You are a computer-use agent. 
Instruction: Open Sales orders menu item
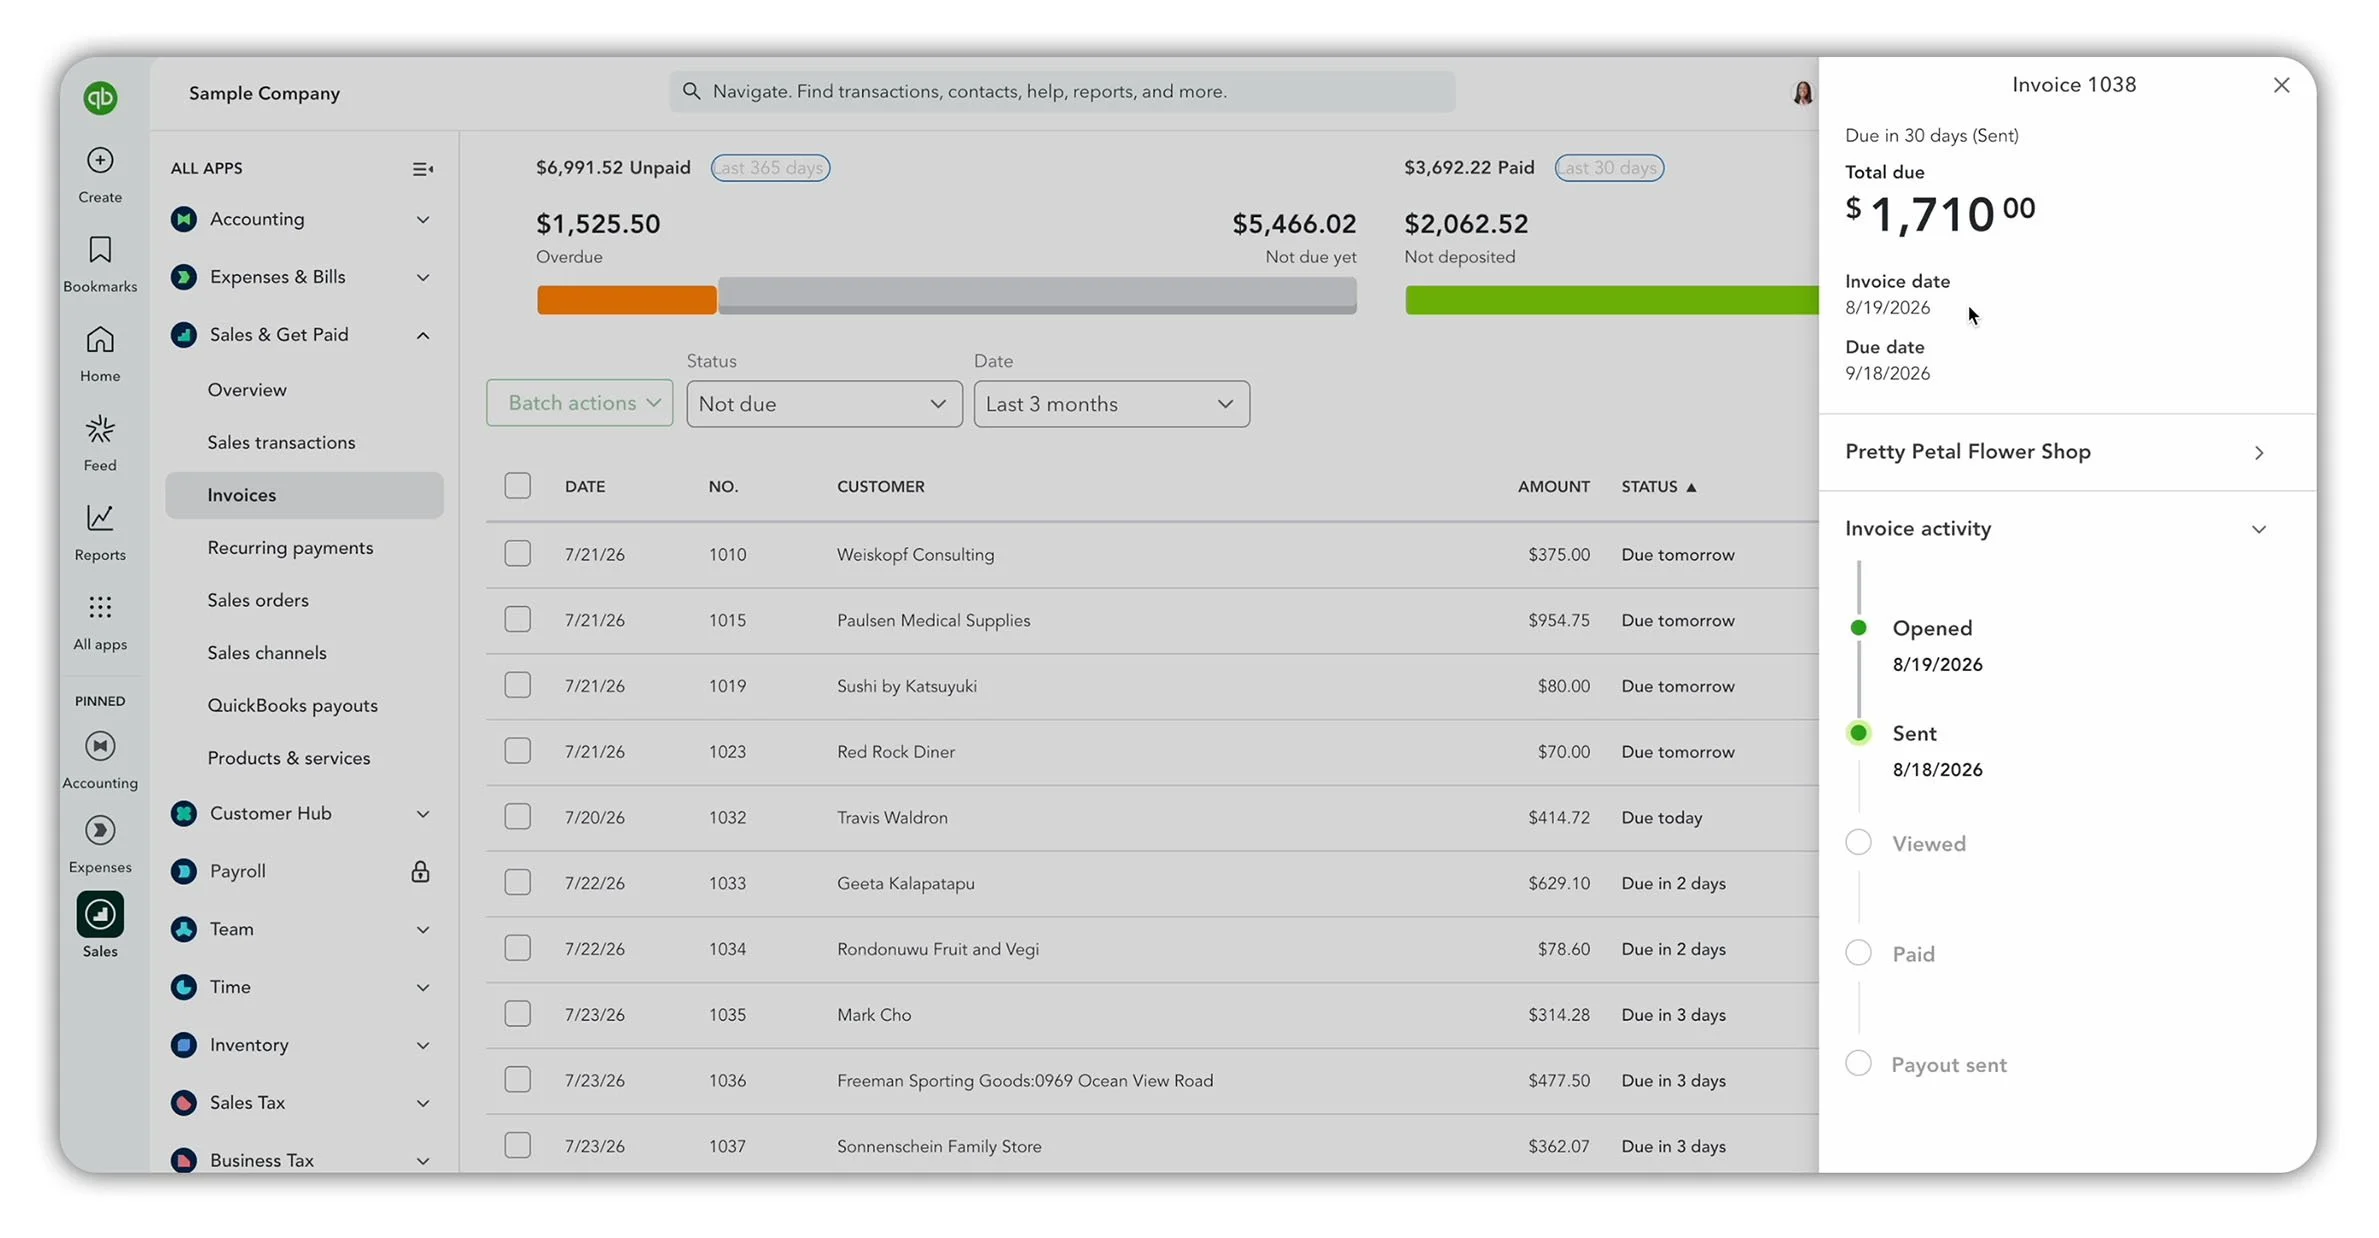coord(258,600)
